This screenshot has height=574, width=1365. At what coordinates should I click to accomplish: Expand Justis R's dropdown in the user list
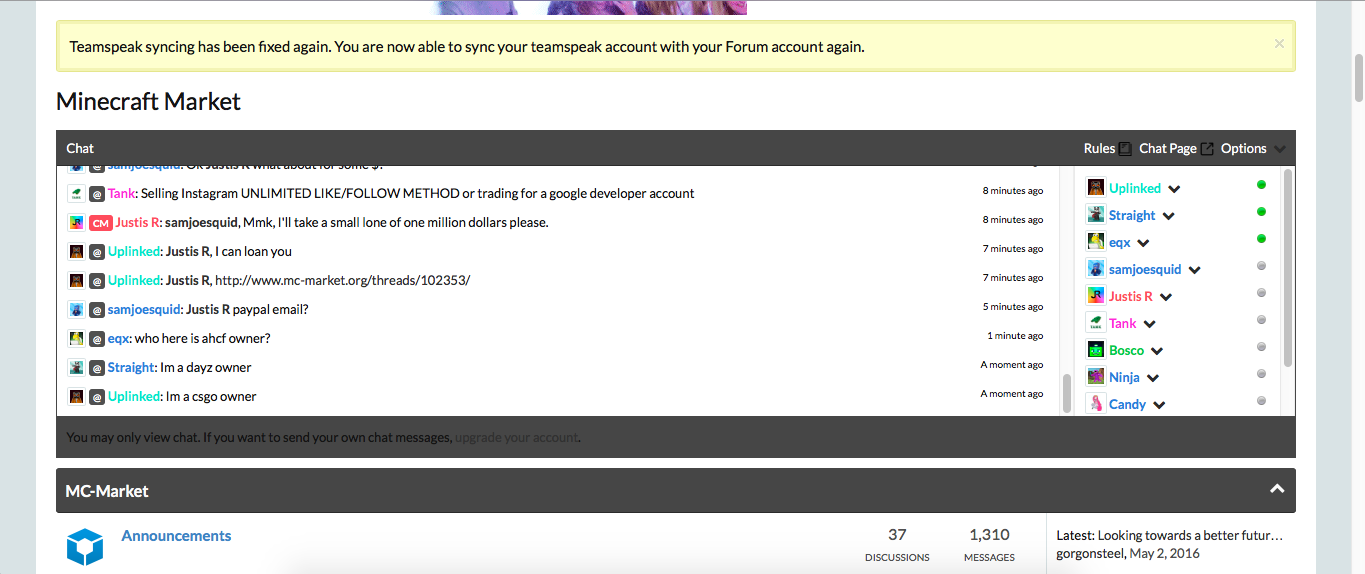click(x=1166, y=297)
